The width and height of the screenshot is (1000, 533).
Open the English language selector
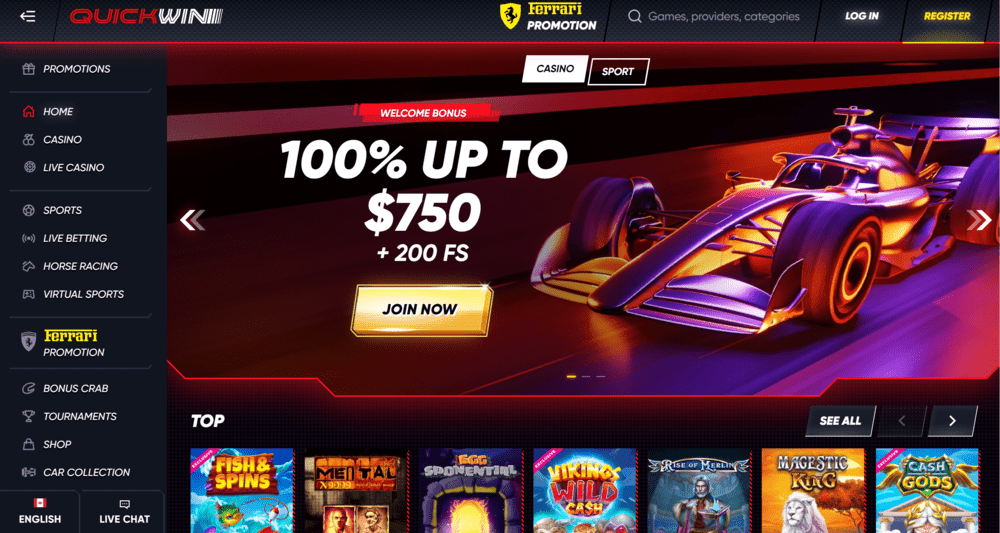[40, 511]
